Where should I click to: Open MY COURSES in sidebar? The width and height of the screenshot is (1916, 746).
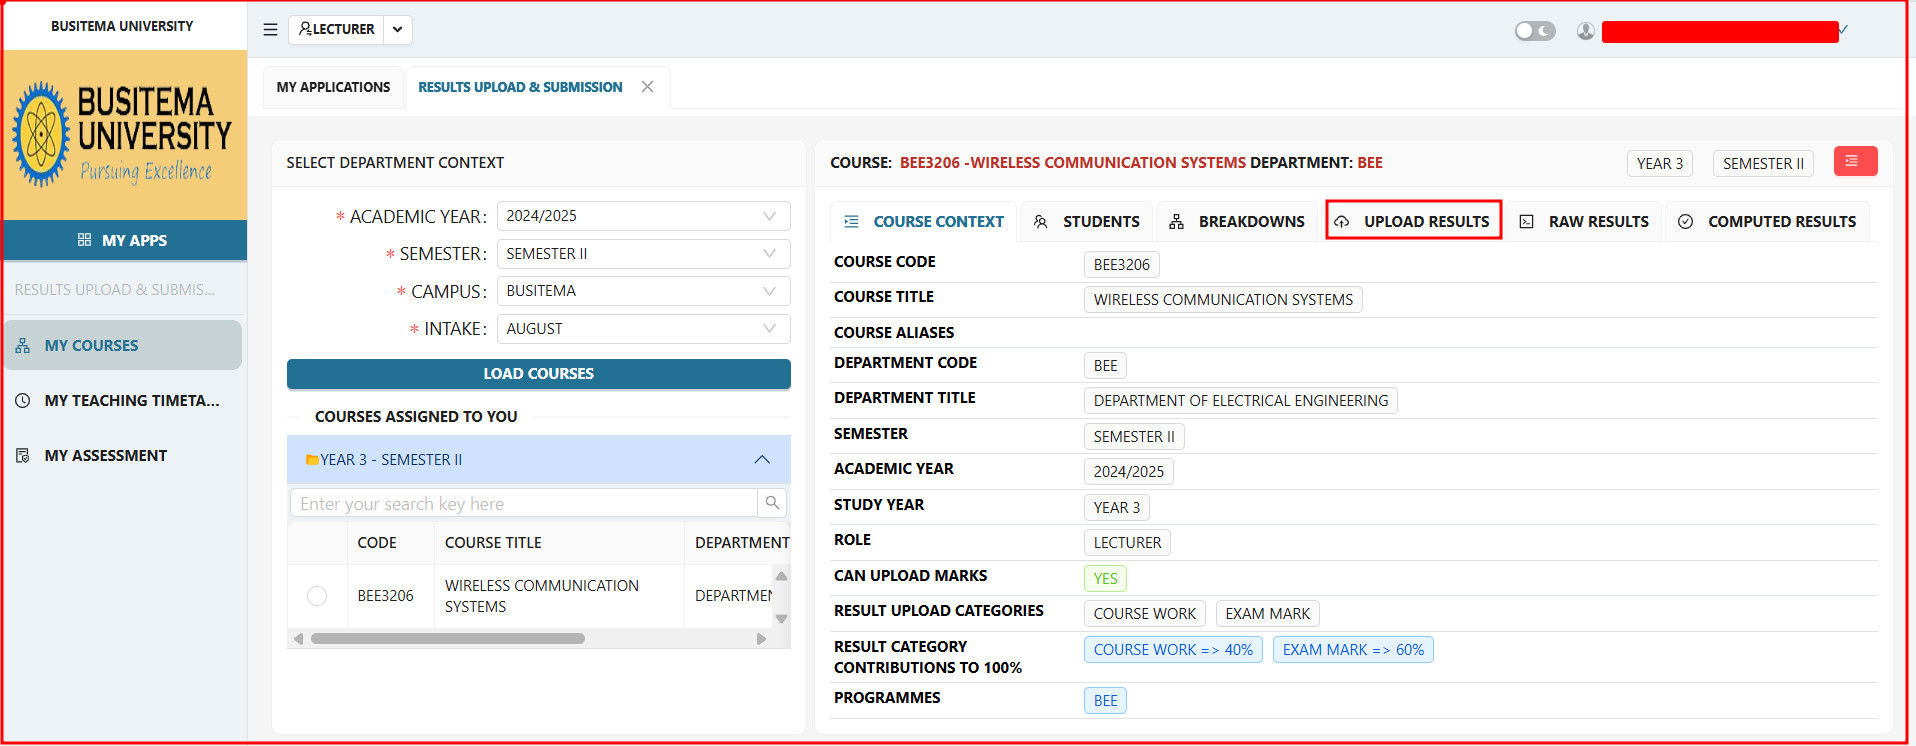tap(123, 345)
